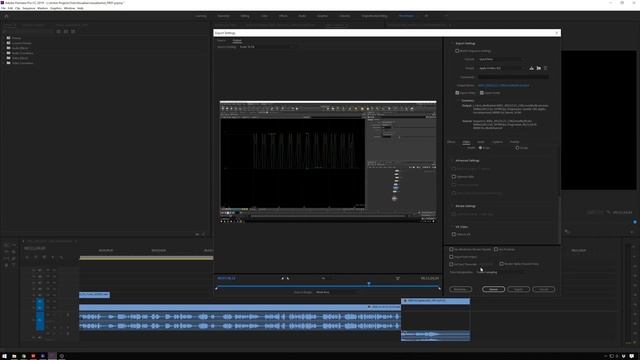
Task: Select the Lumetri Presets folder in Effects panel
Action: pyautogui.click(x=22, y=43)
